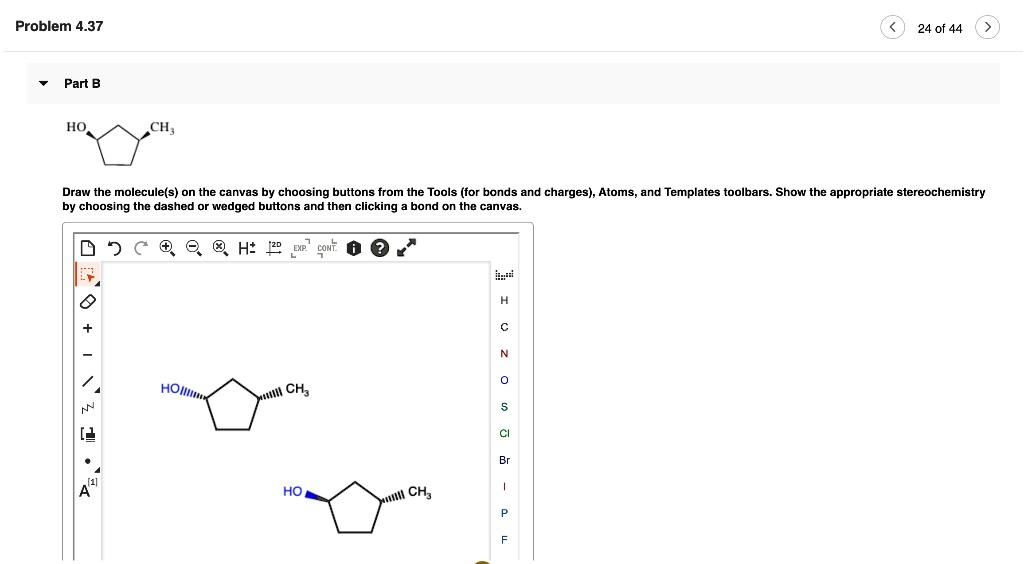Viewport: 1024px width, 564px height.
Task: Select the carbon chain tool
Action: tap(88, 409)
